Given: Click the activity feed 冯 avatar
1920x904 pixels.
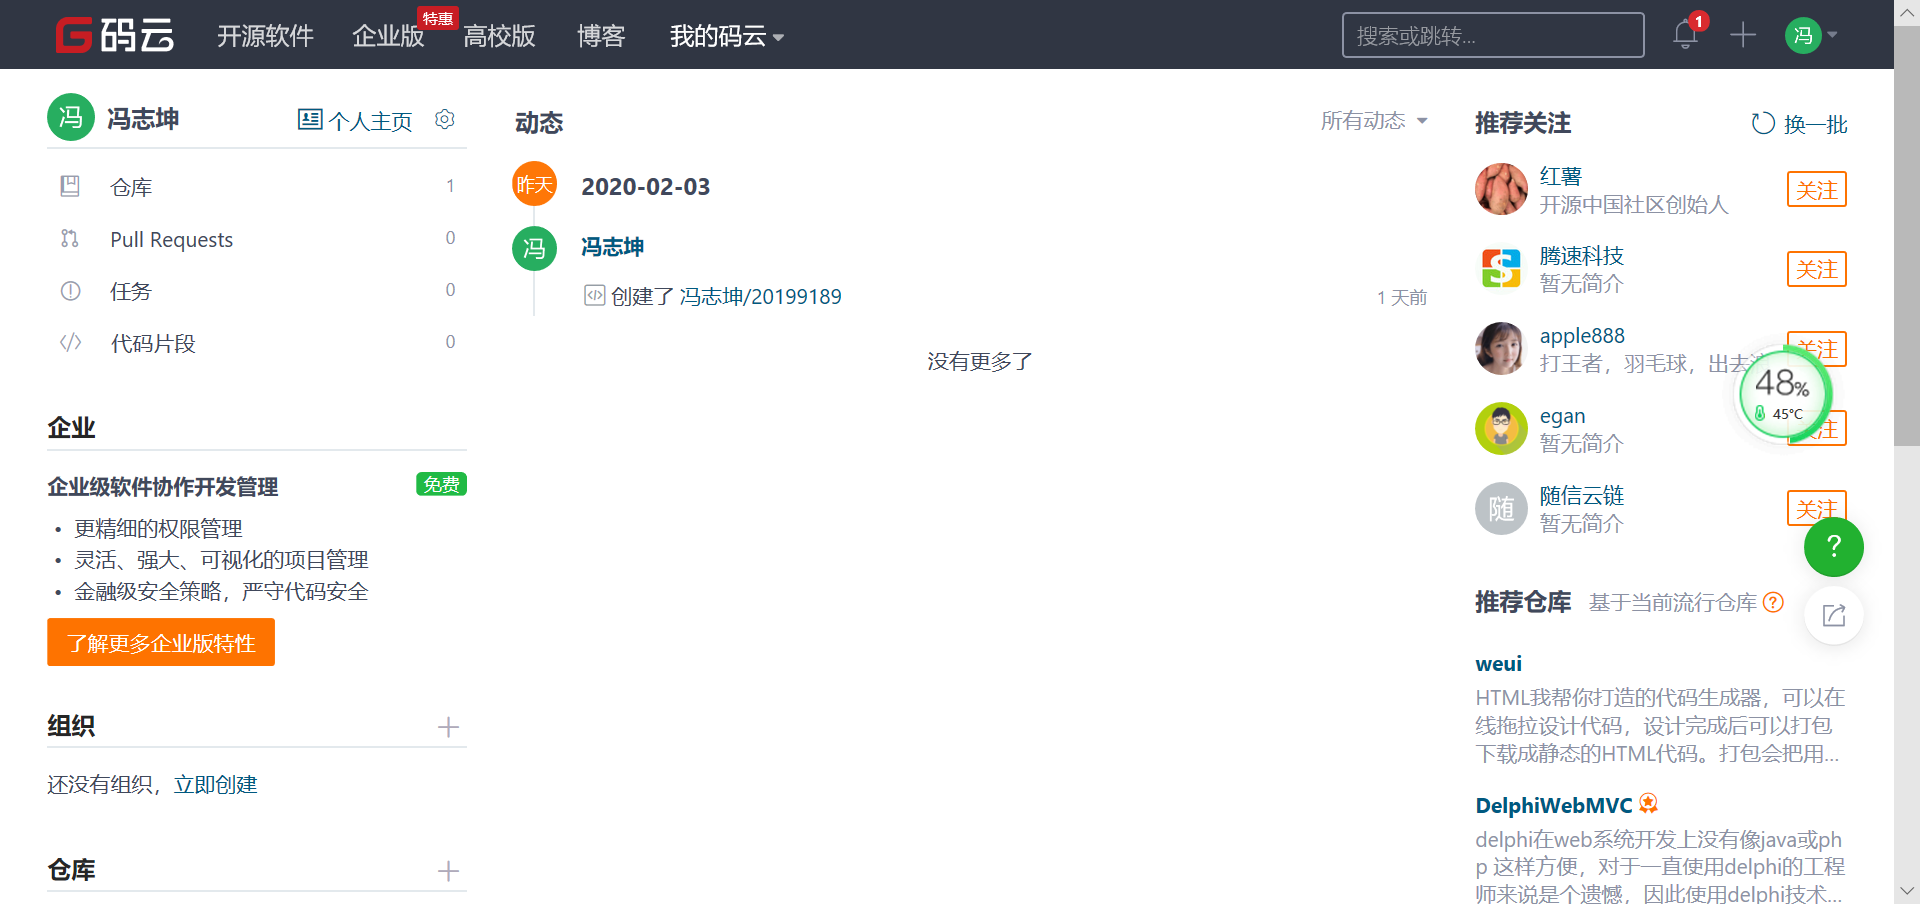Looking at the screenshot, I should 535,248.
